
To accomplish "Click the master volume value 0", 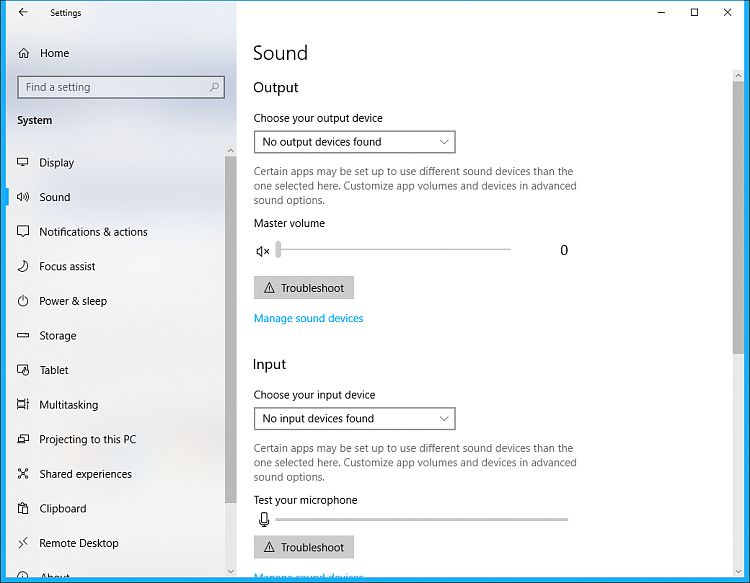I will pyautogui.click(x=564, y=250).
